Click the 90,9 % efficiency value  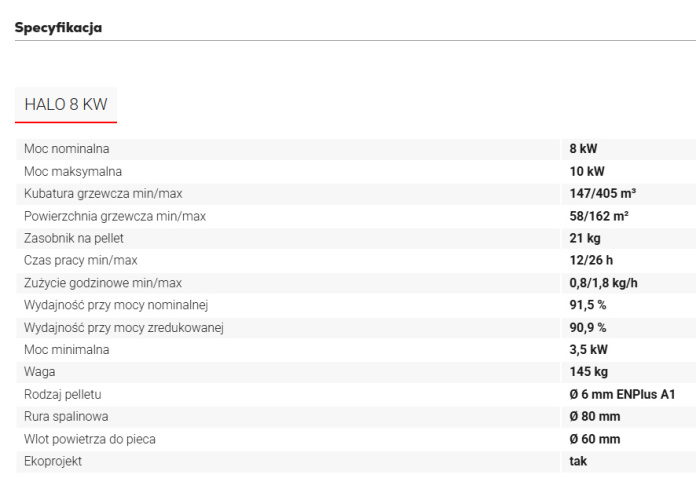[588, 328]
